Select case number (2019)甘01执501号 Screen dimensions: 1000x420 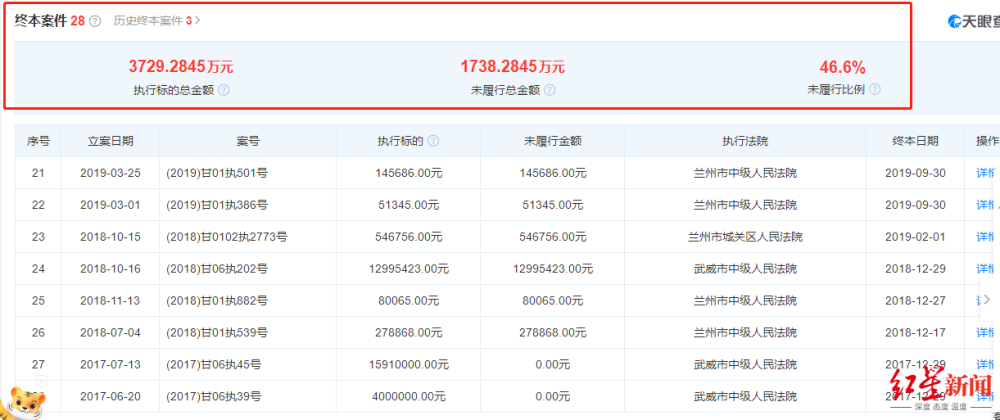216,173
